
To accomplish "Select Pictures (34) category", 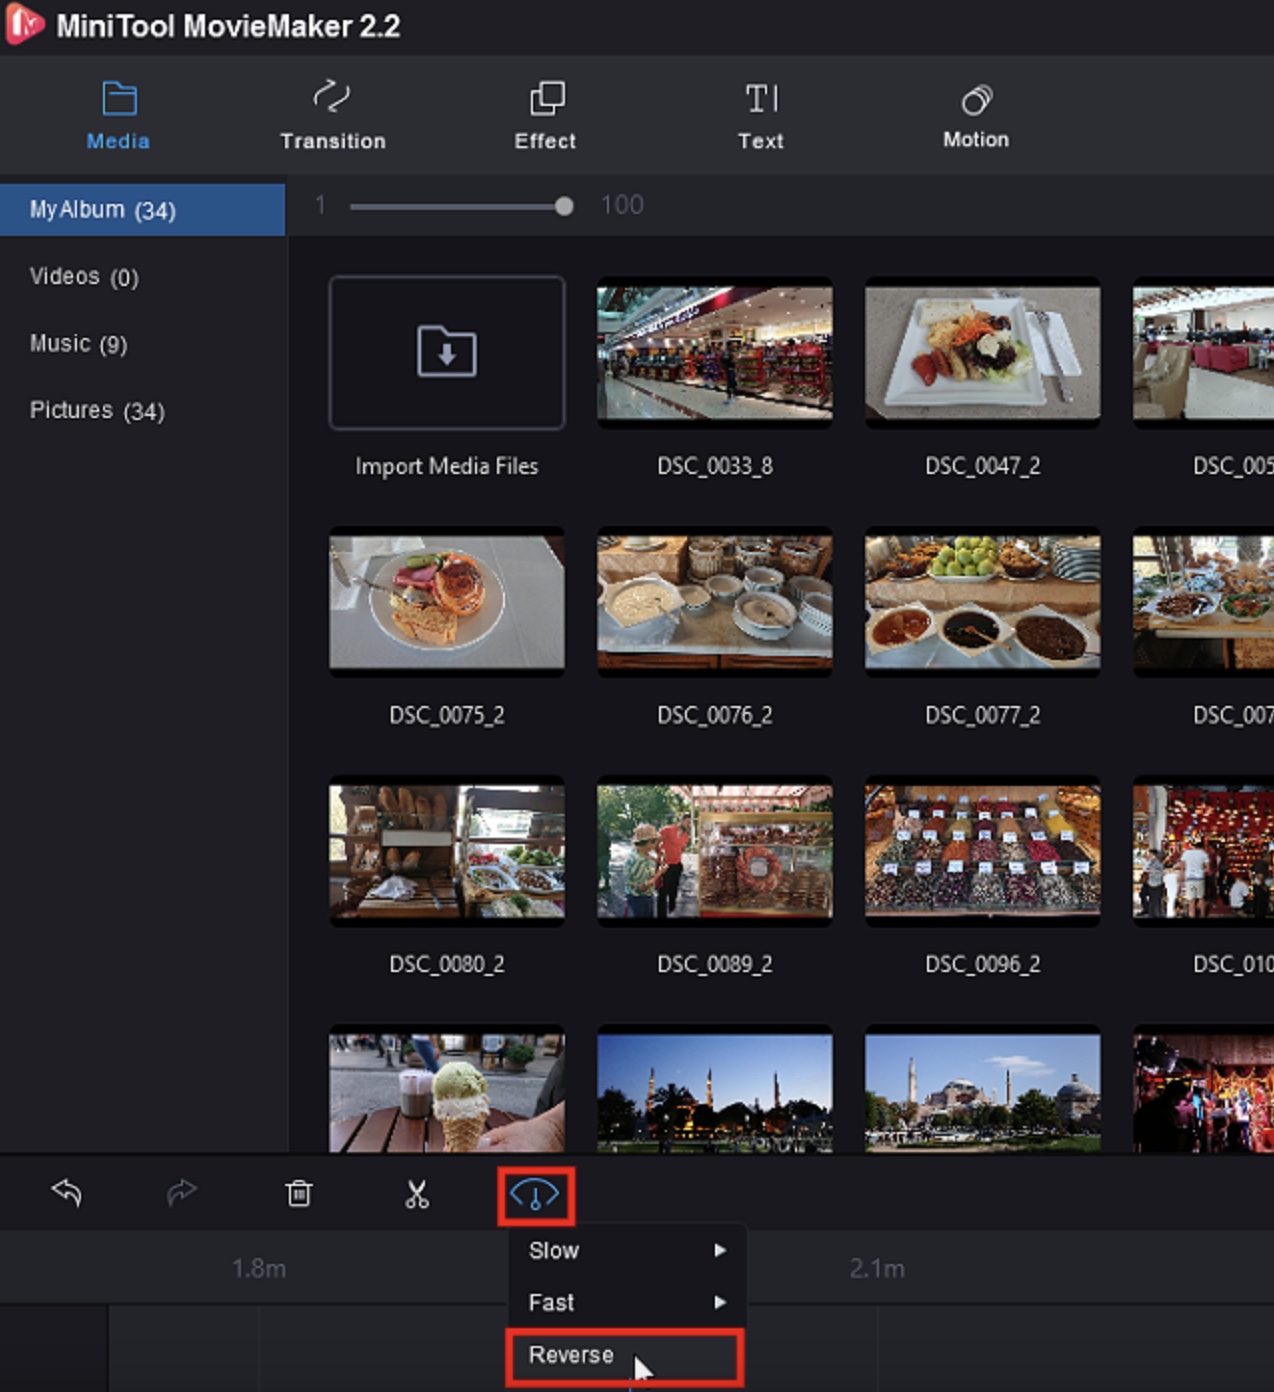I will coord(97,411).
